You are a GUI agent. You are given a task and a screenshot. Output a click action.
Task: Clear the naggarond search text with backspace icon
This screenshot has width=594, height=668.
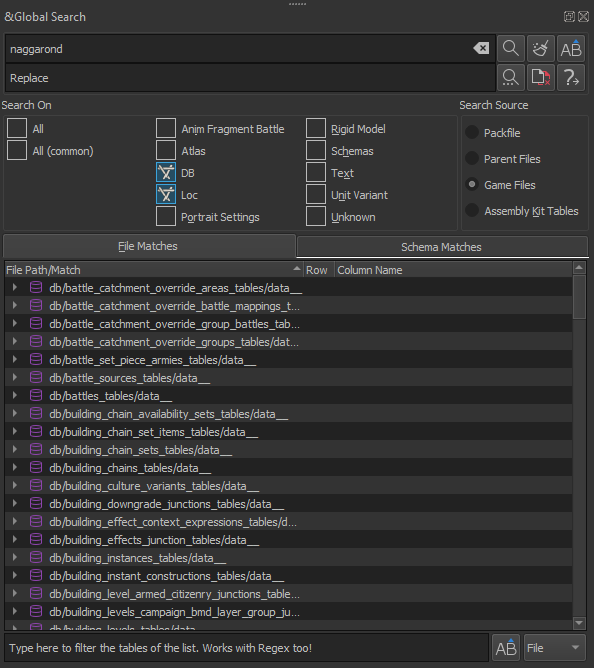click(x=481, y=49)
